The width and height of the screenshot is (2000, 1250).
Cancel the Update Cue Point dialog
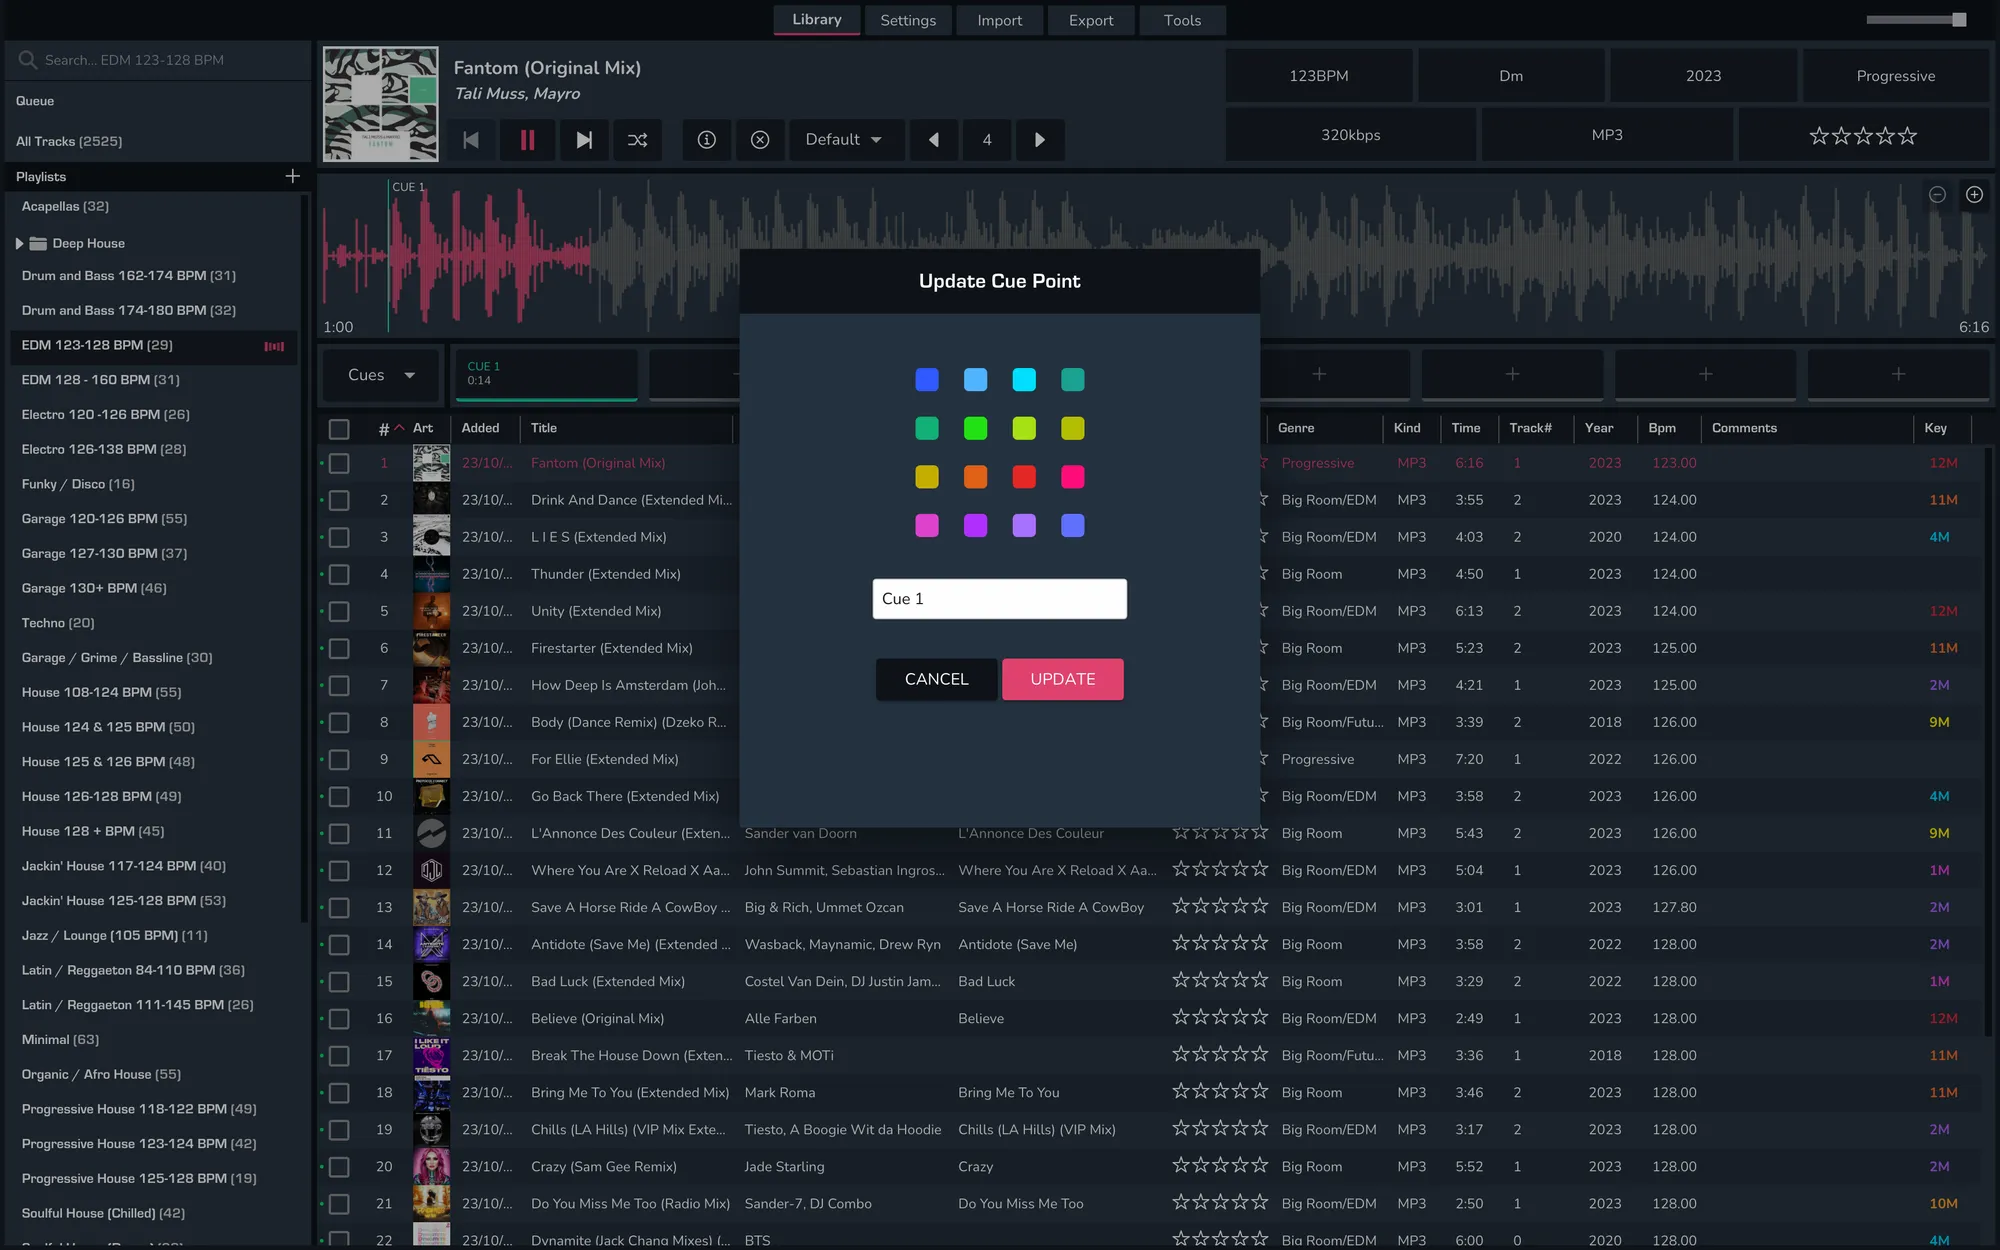(936, 679)
